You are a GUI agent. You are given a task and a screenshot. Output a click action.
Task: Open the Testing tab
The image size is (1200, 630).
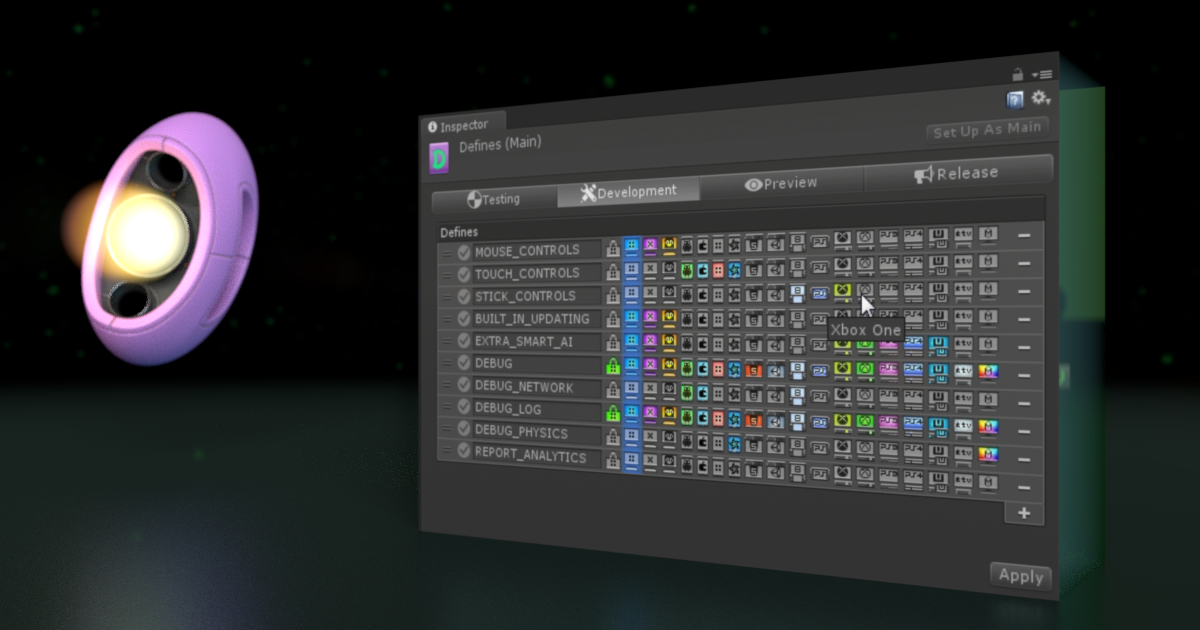tap(497, 198)
